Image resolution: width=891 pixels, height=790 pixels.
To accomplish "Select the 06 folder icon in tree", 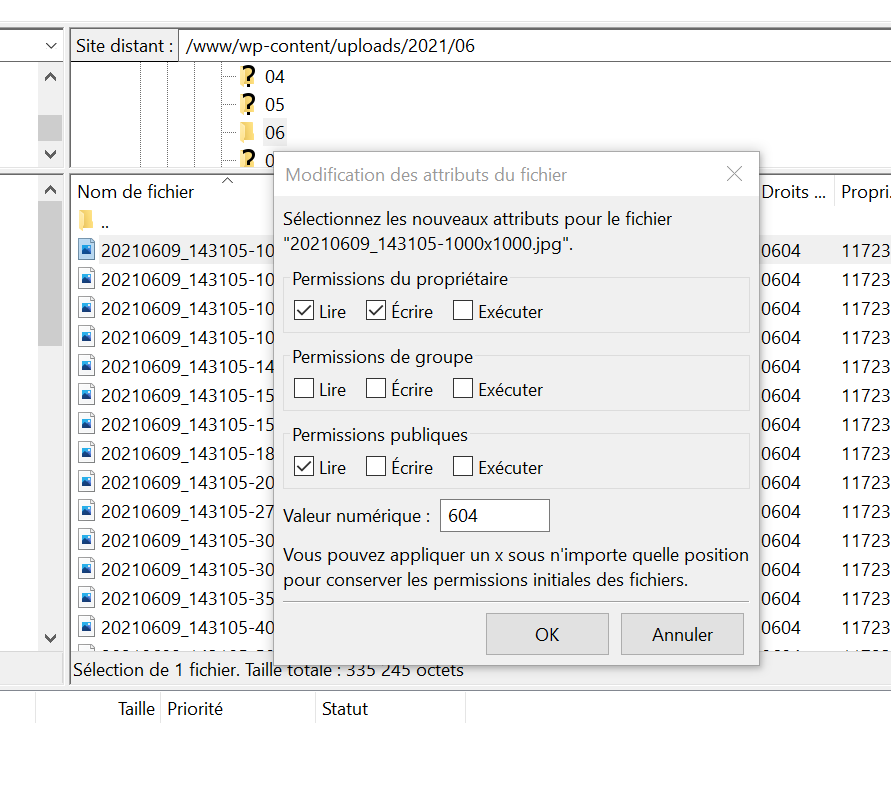I will 247,132.
